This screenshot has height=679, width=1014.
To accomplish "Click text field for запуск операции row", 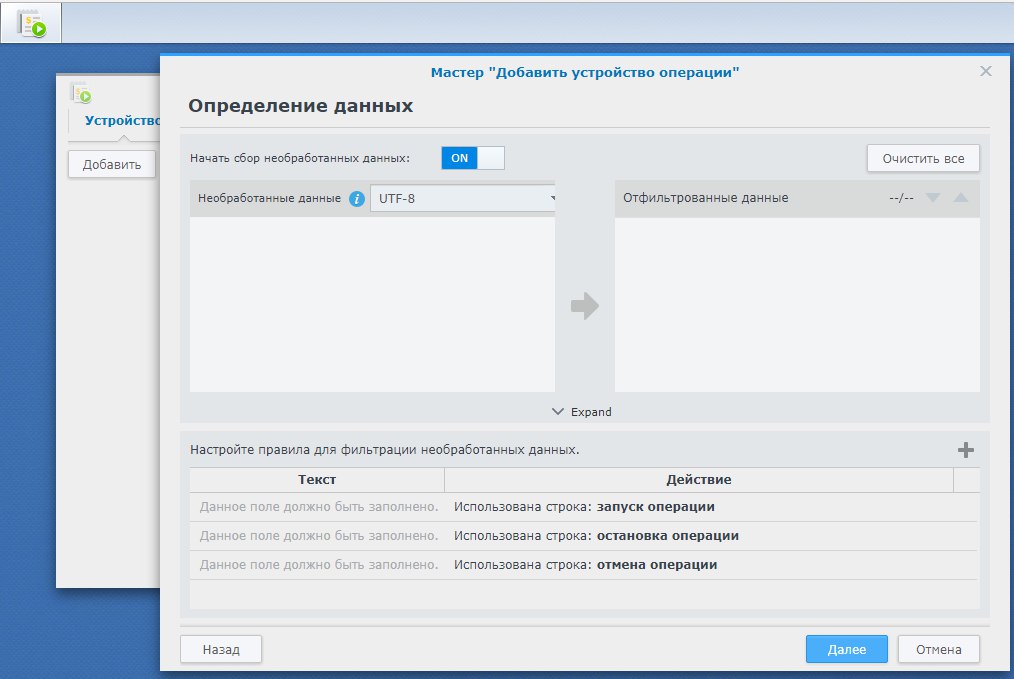I will (318, 507).
